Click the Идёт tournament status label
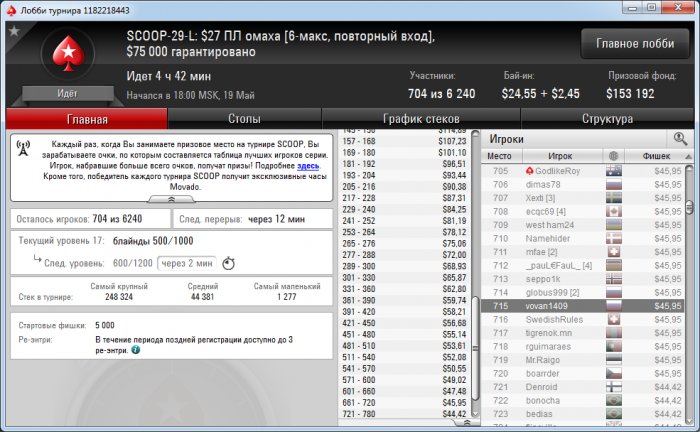This screenshot has height=432, width=700. [x=67, y=93]
